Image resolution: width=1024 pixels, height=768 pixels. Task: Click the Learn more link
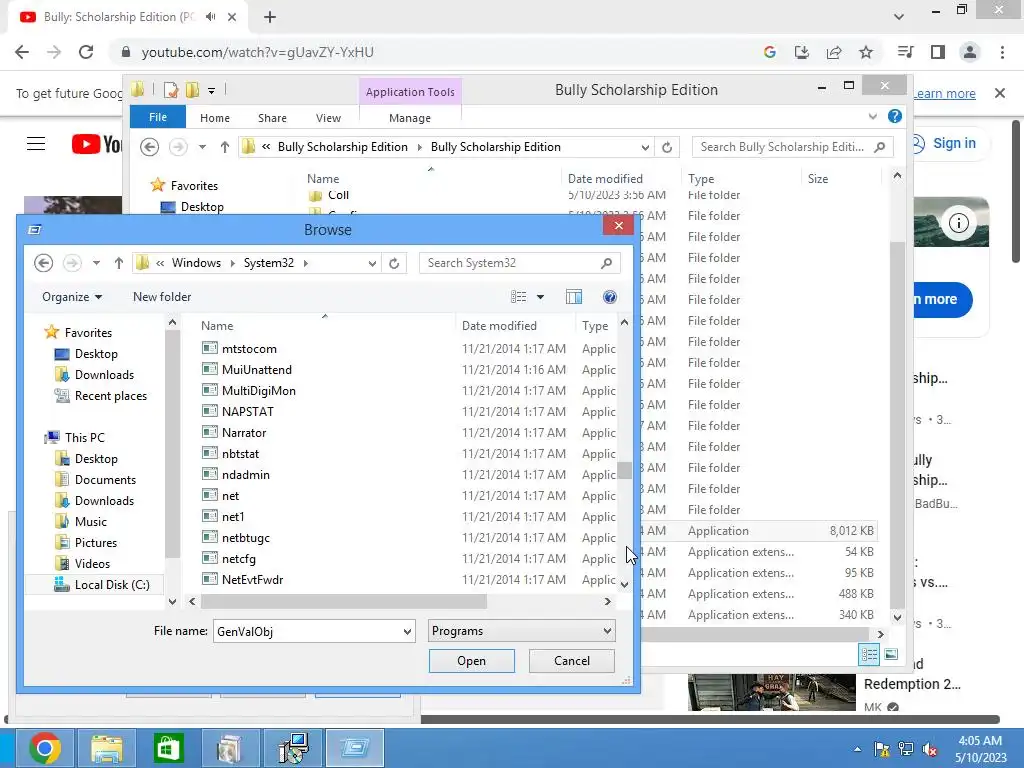pos(944,94)
